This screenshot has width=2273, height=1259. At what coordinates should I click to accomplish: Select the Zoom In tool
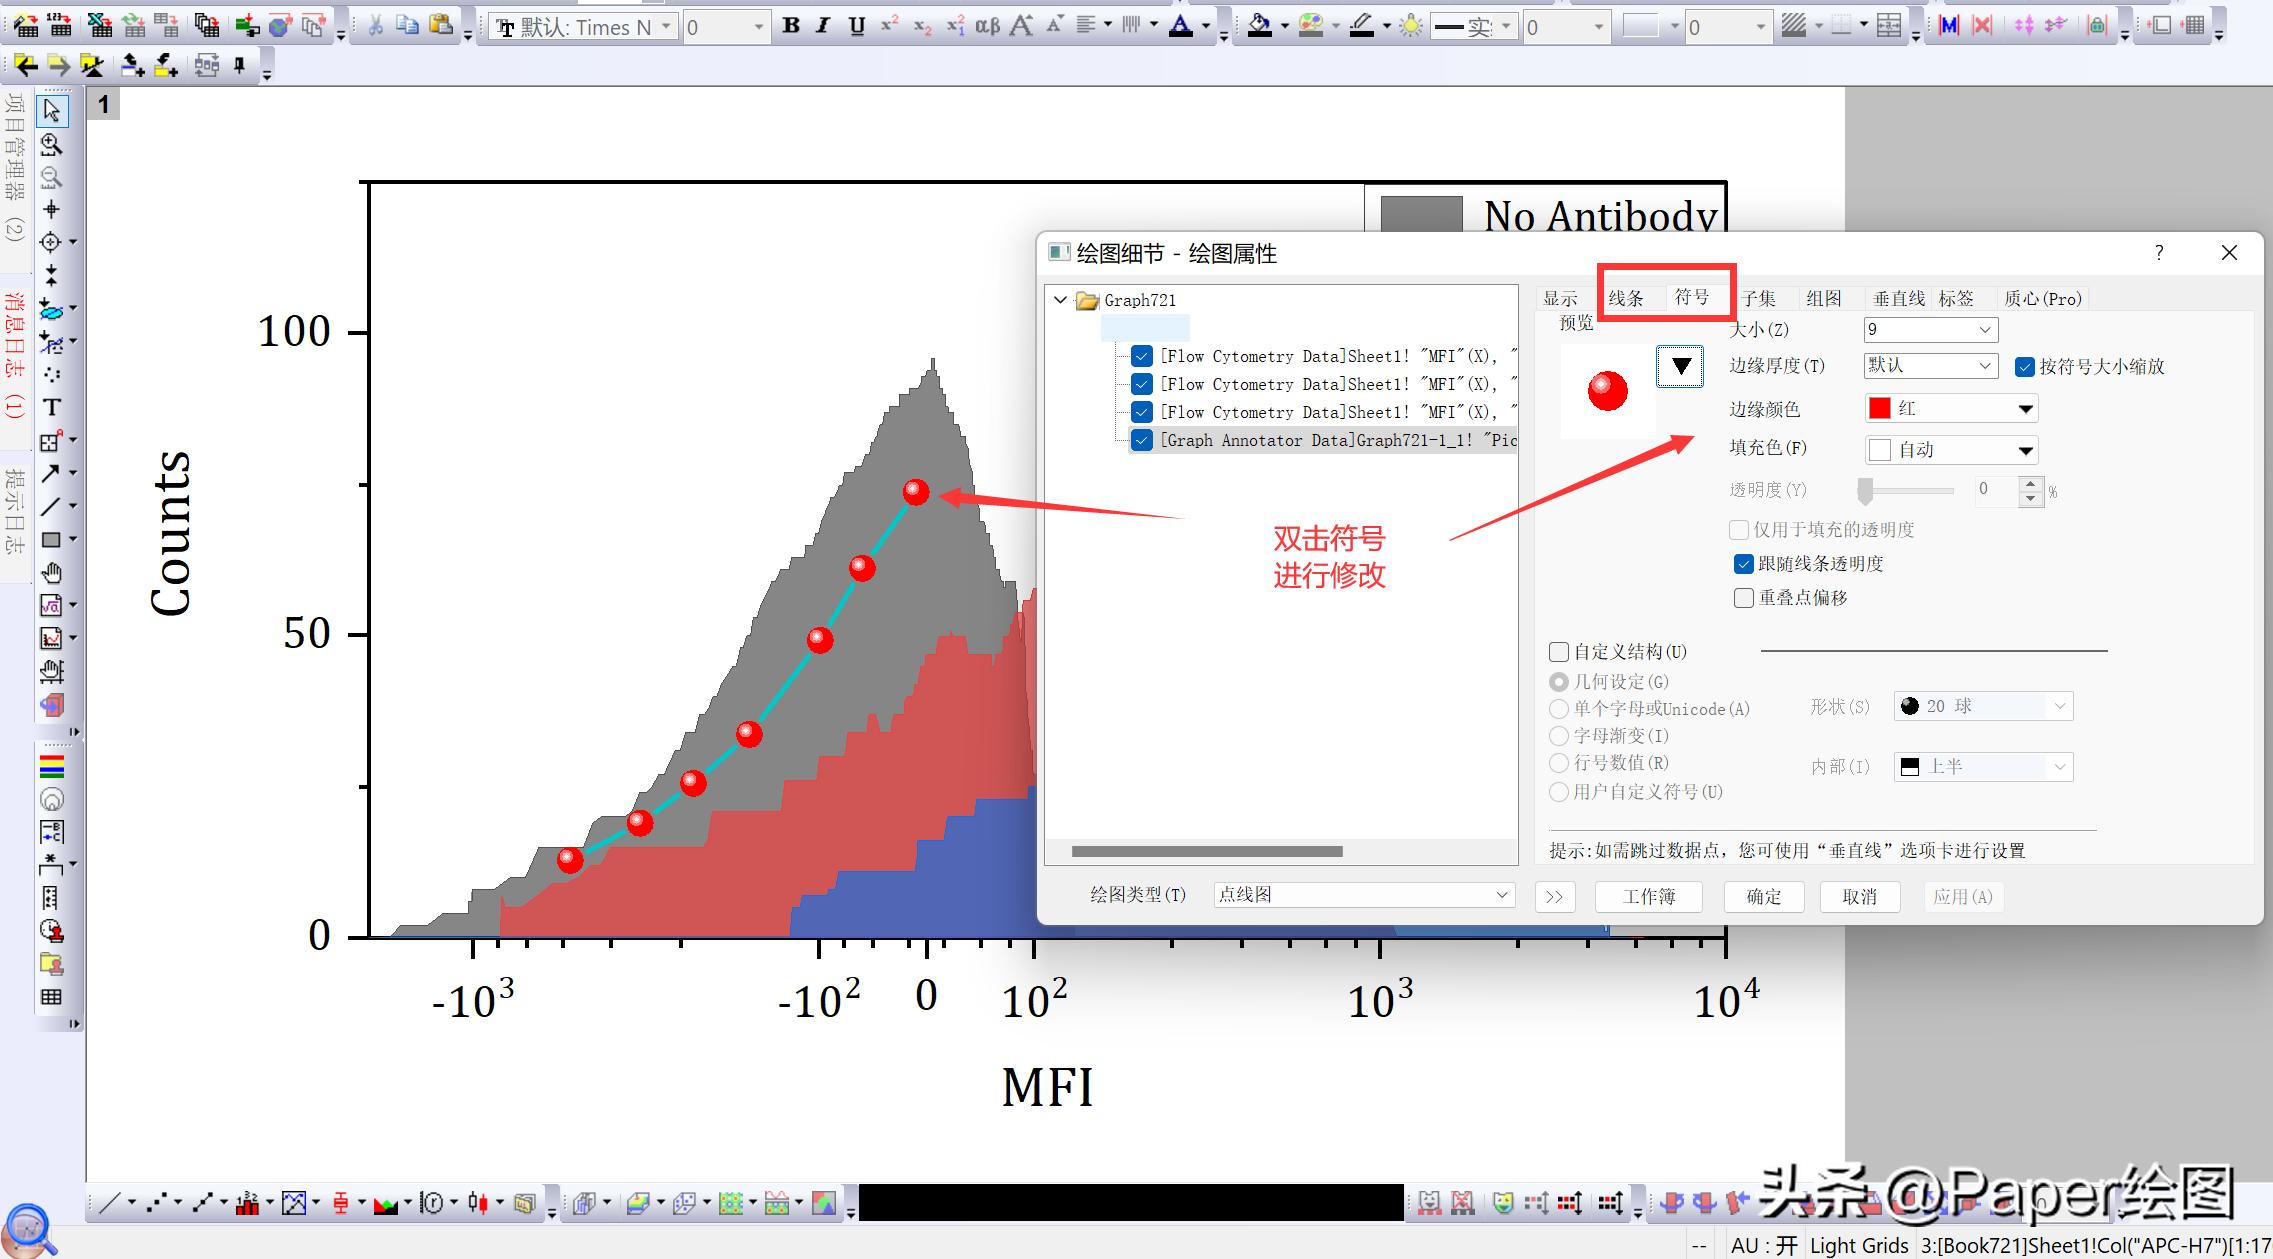[x=52, y=144]
